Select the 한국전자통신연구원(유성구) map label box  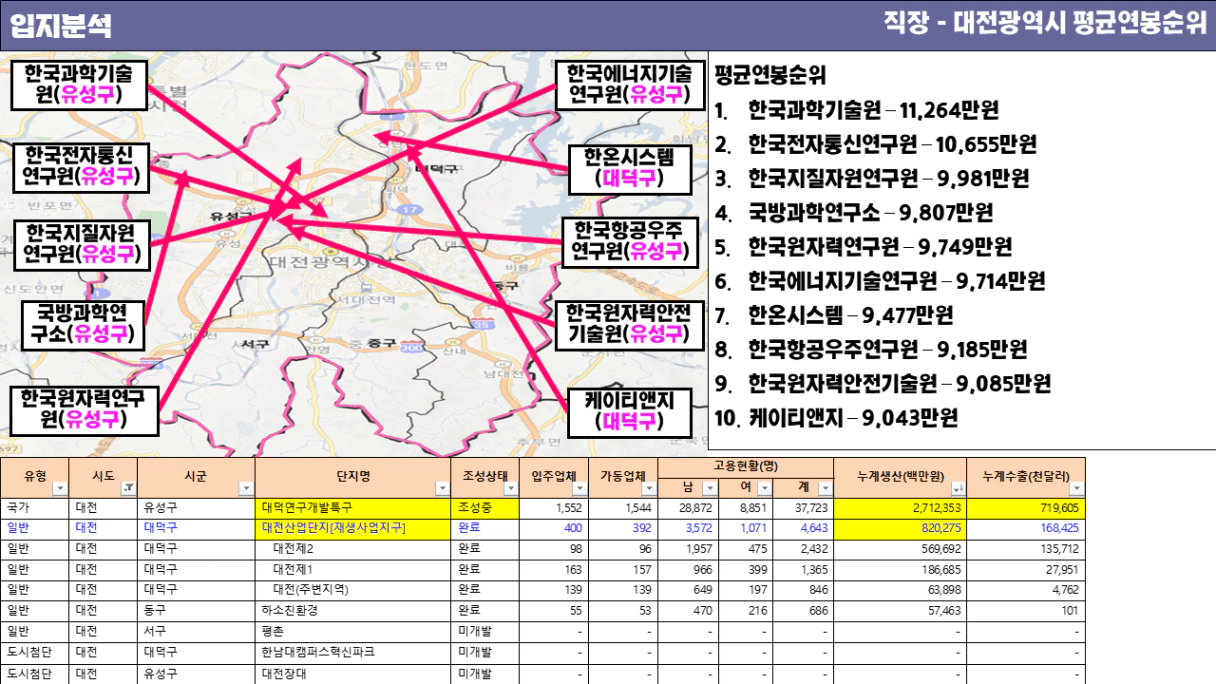point(81,167)
